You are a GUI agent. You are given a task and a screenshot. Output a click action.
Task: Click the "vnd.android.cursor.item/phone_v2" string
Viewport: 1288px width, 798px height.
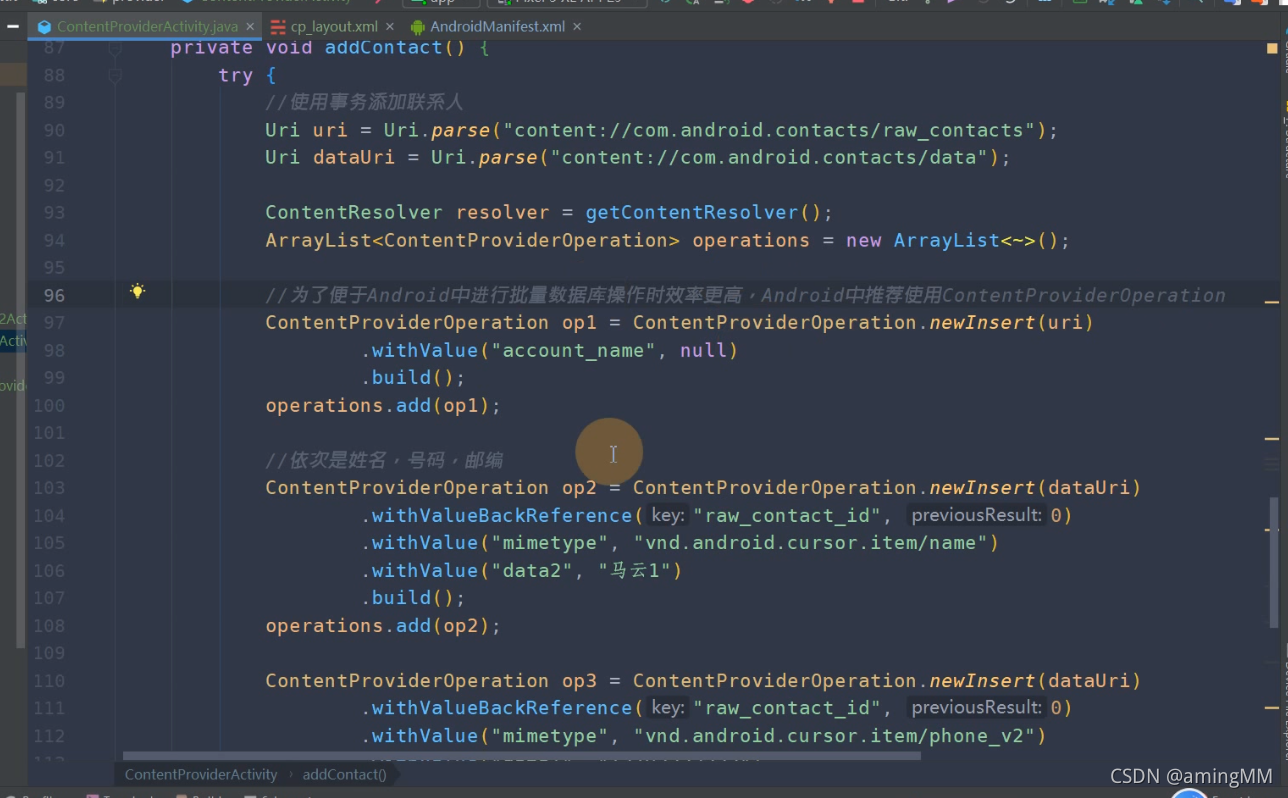(x=835, y=736)
